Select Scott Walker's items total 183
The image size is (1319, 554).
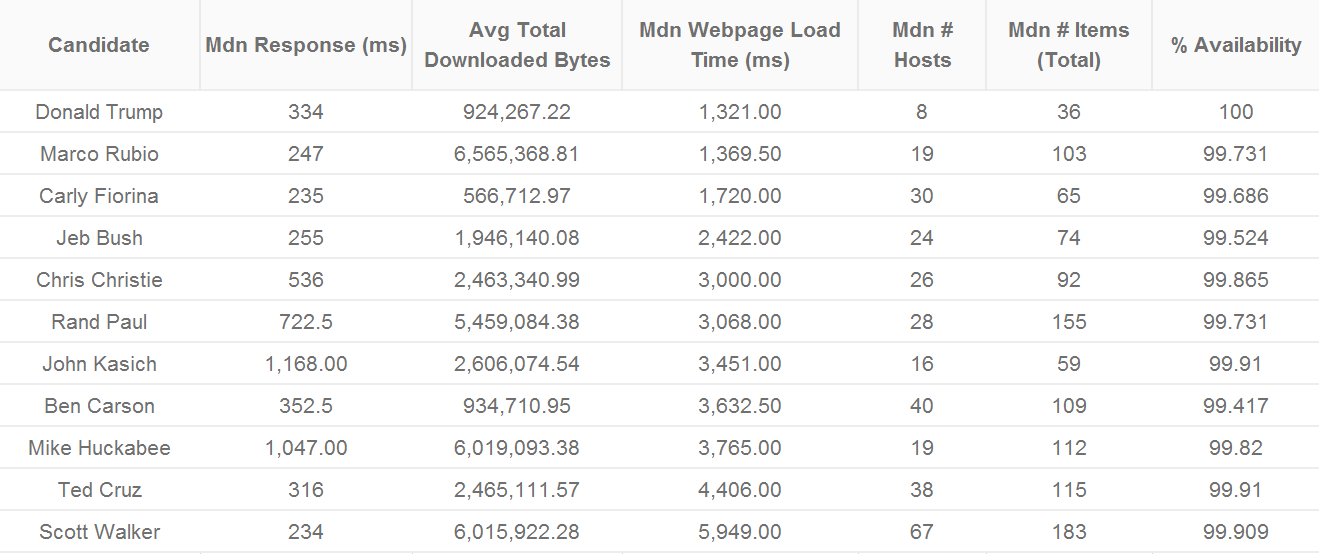1069,532
